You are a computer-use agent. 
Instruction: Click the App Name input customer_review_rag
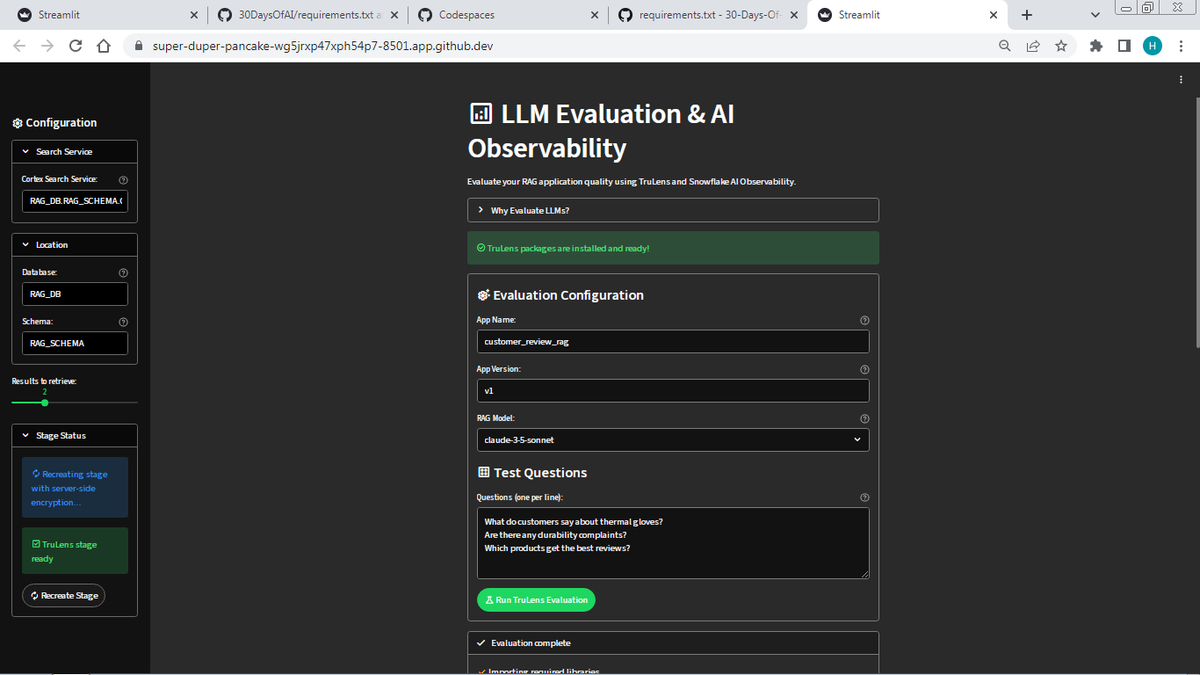click(x=673, y=341)
